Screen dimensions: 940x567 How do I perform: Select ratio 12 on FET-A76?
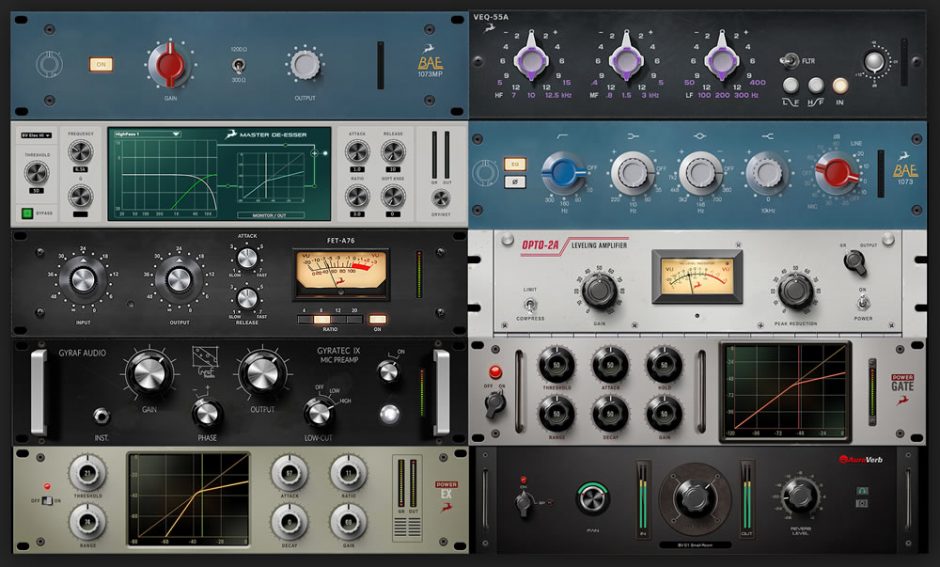(338, 319)
